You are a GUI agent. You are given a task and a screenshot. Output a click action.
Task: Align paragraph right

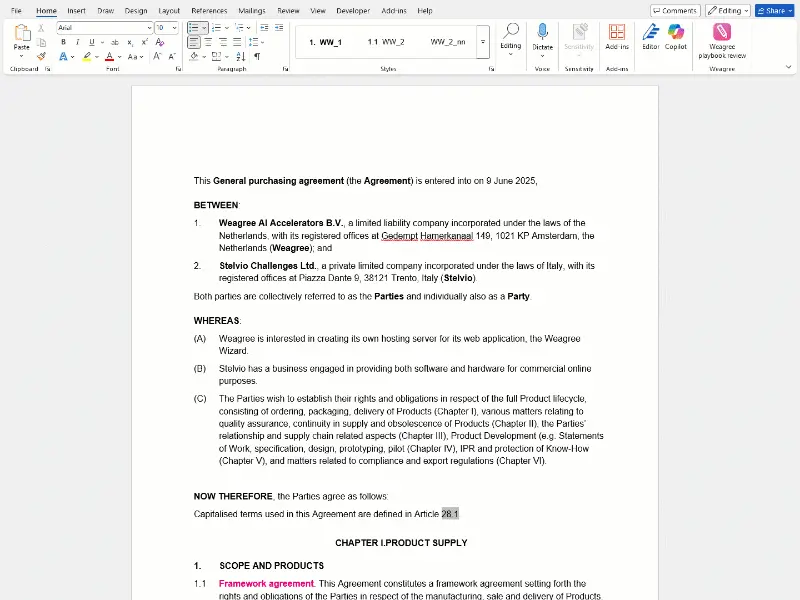[223, 42]
